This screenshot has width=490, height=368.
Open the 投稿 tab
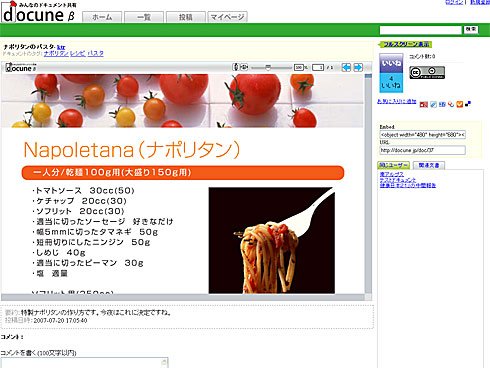(186, 17)
